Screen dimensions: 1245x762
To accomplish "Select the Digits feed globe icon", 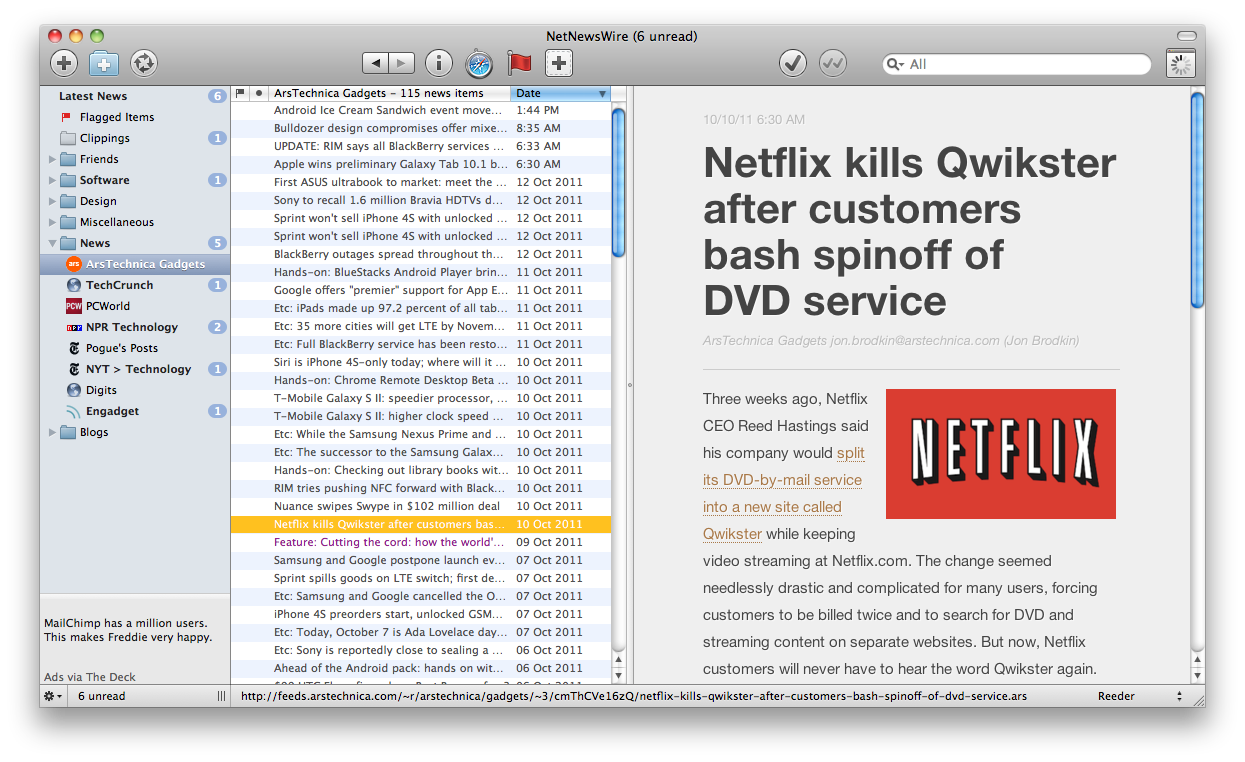I will 74,390.
